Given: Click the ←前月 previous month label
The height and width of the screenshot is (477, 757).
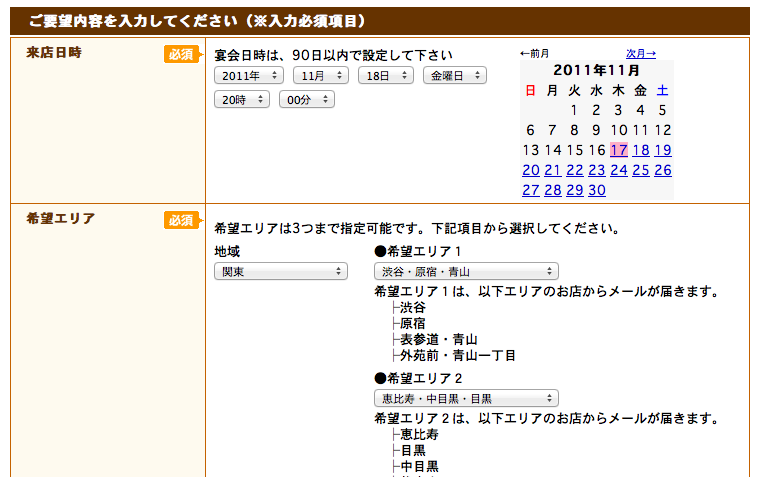Looking at the screenshot, I should 534,54.
